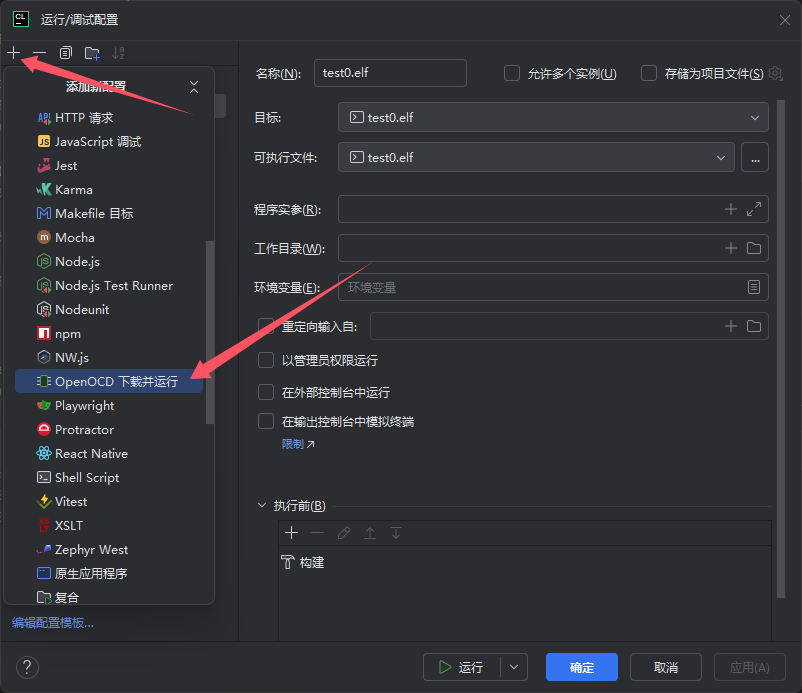Choose Shell Script configuration type
The image size is (802, 693).
click(109, 478)
